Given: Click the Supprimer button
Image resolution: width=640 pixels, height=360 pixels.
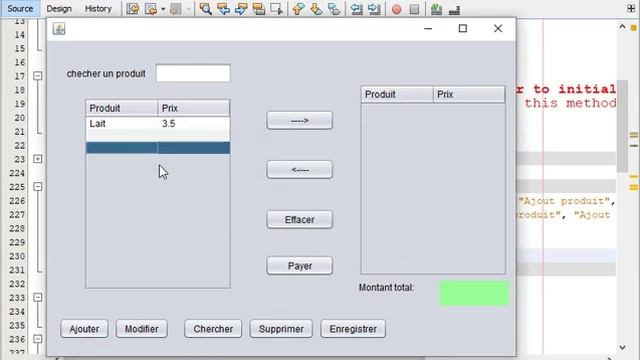Looking at the screenshot, I should tap(281, 329).
